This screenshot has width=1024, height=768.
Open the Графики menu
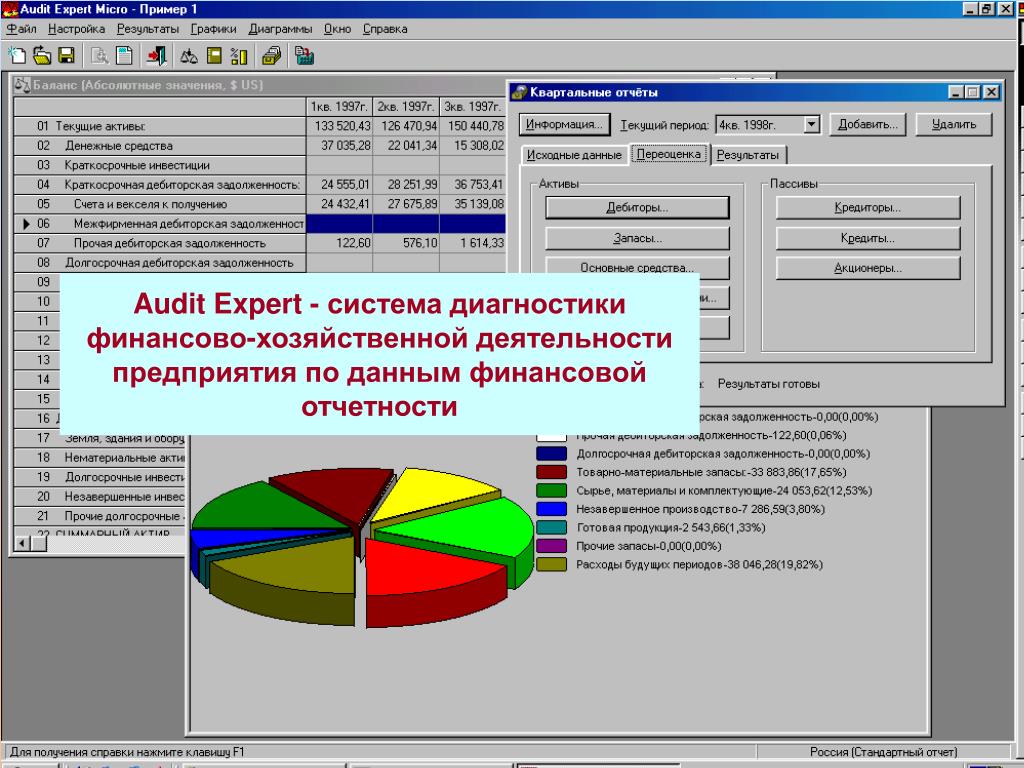coord(214,29)
